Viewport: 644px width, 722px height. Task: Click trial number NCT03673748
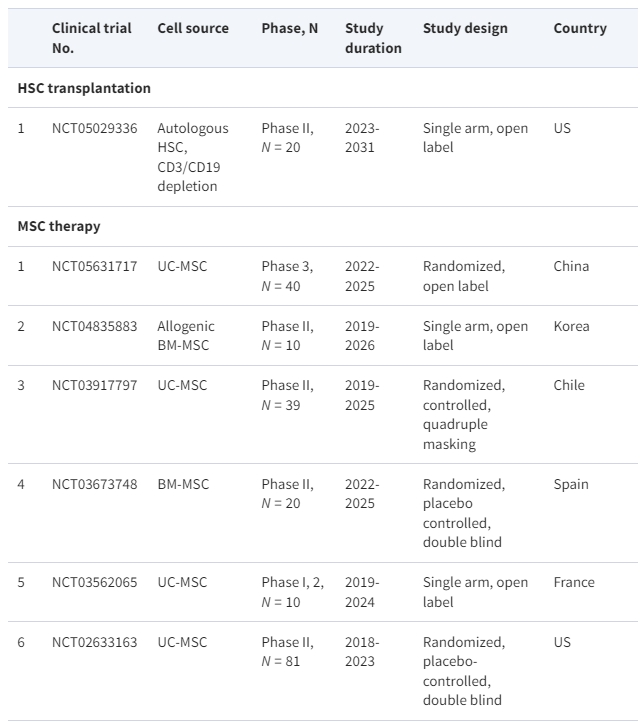click(95, 484)
